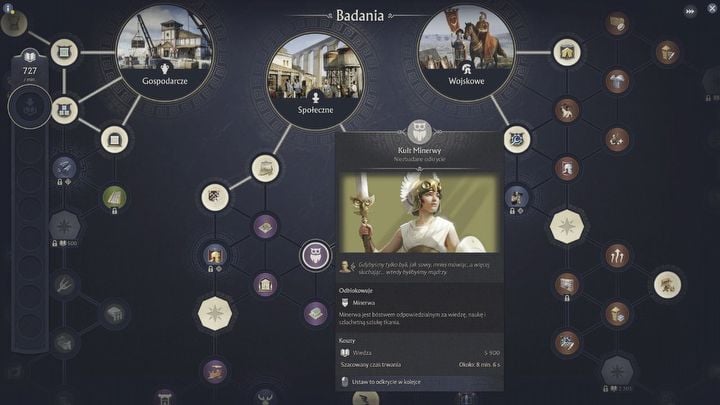This screenshot has height=405, width=720.
Task: Select the temple building research node
Action: pyautogui.click(x=265, y=285)
